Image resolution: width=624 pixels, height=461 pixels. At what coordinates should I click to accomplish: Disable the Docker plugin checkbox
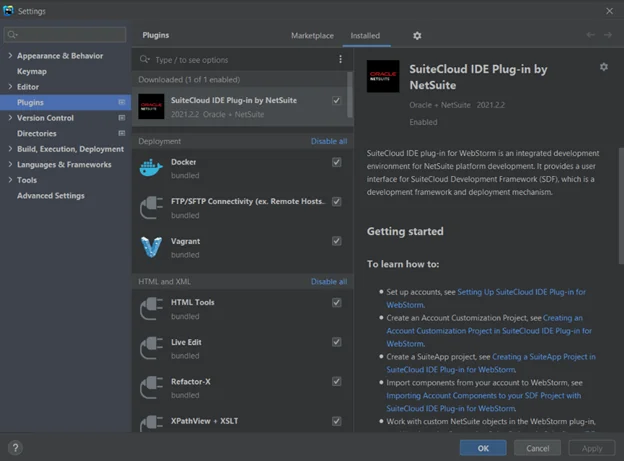337,162
